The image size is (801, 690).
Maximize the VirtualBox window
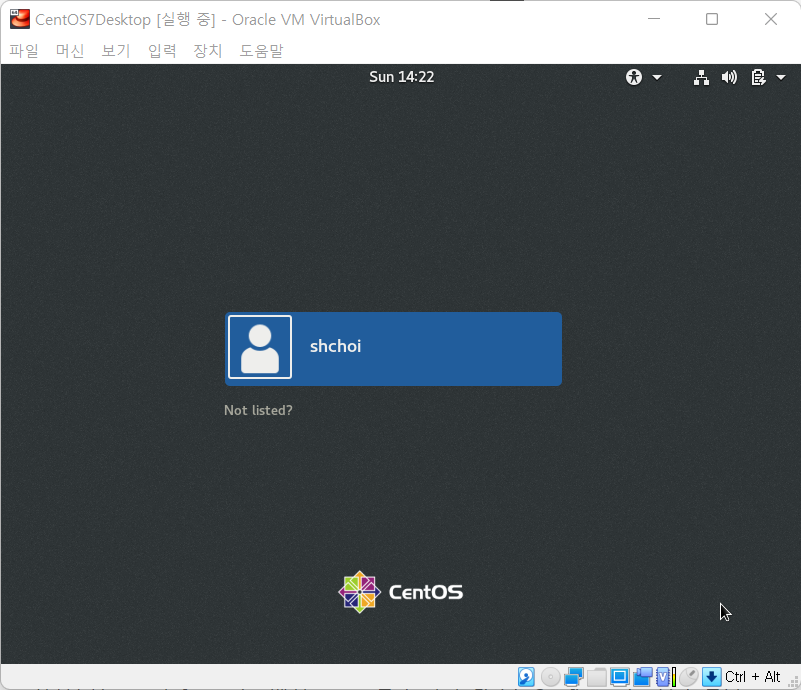coord(712,19)
